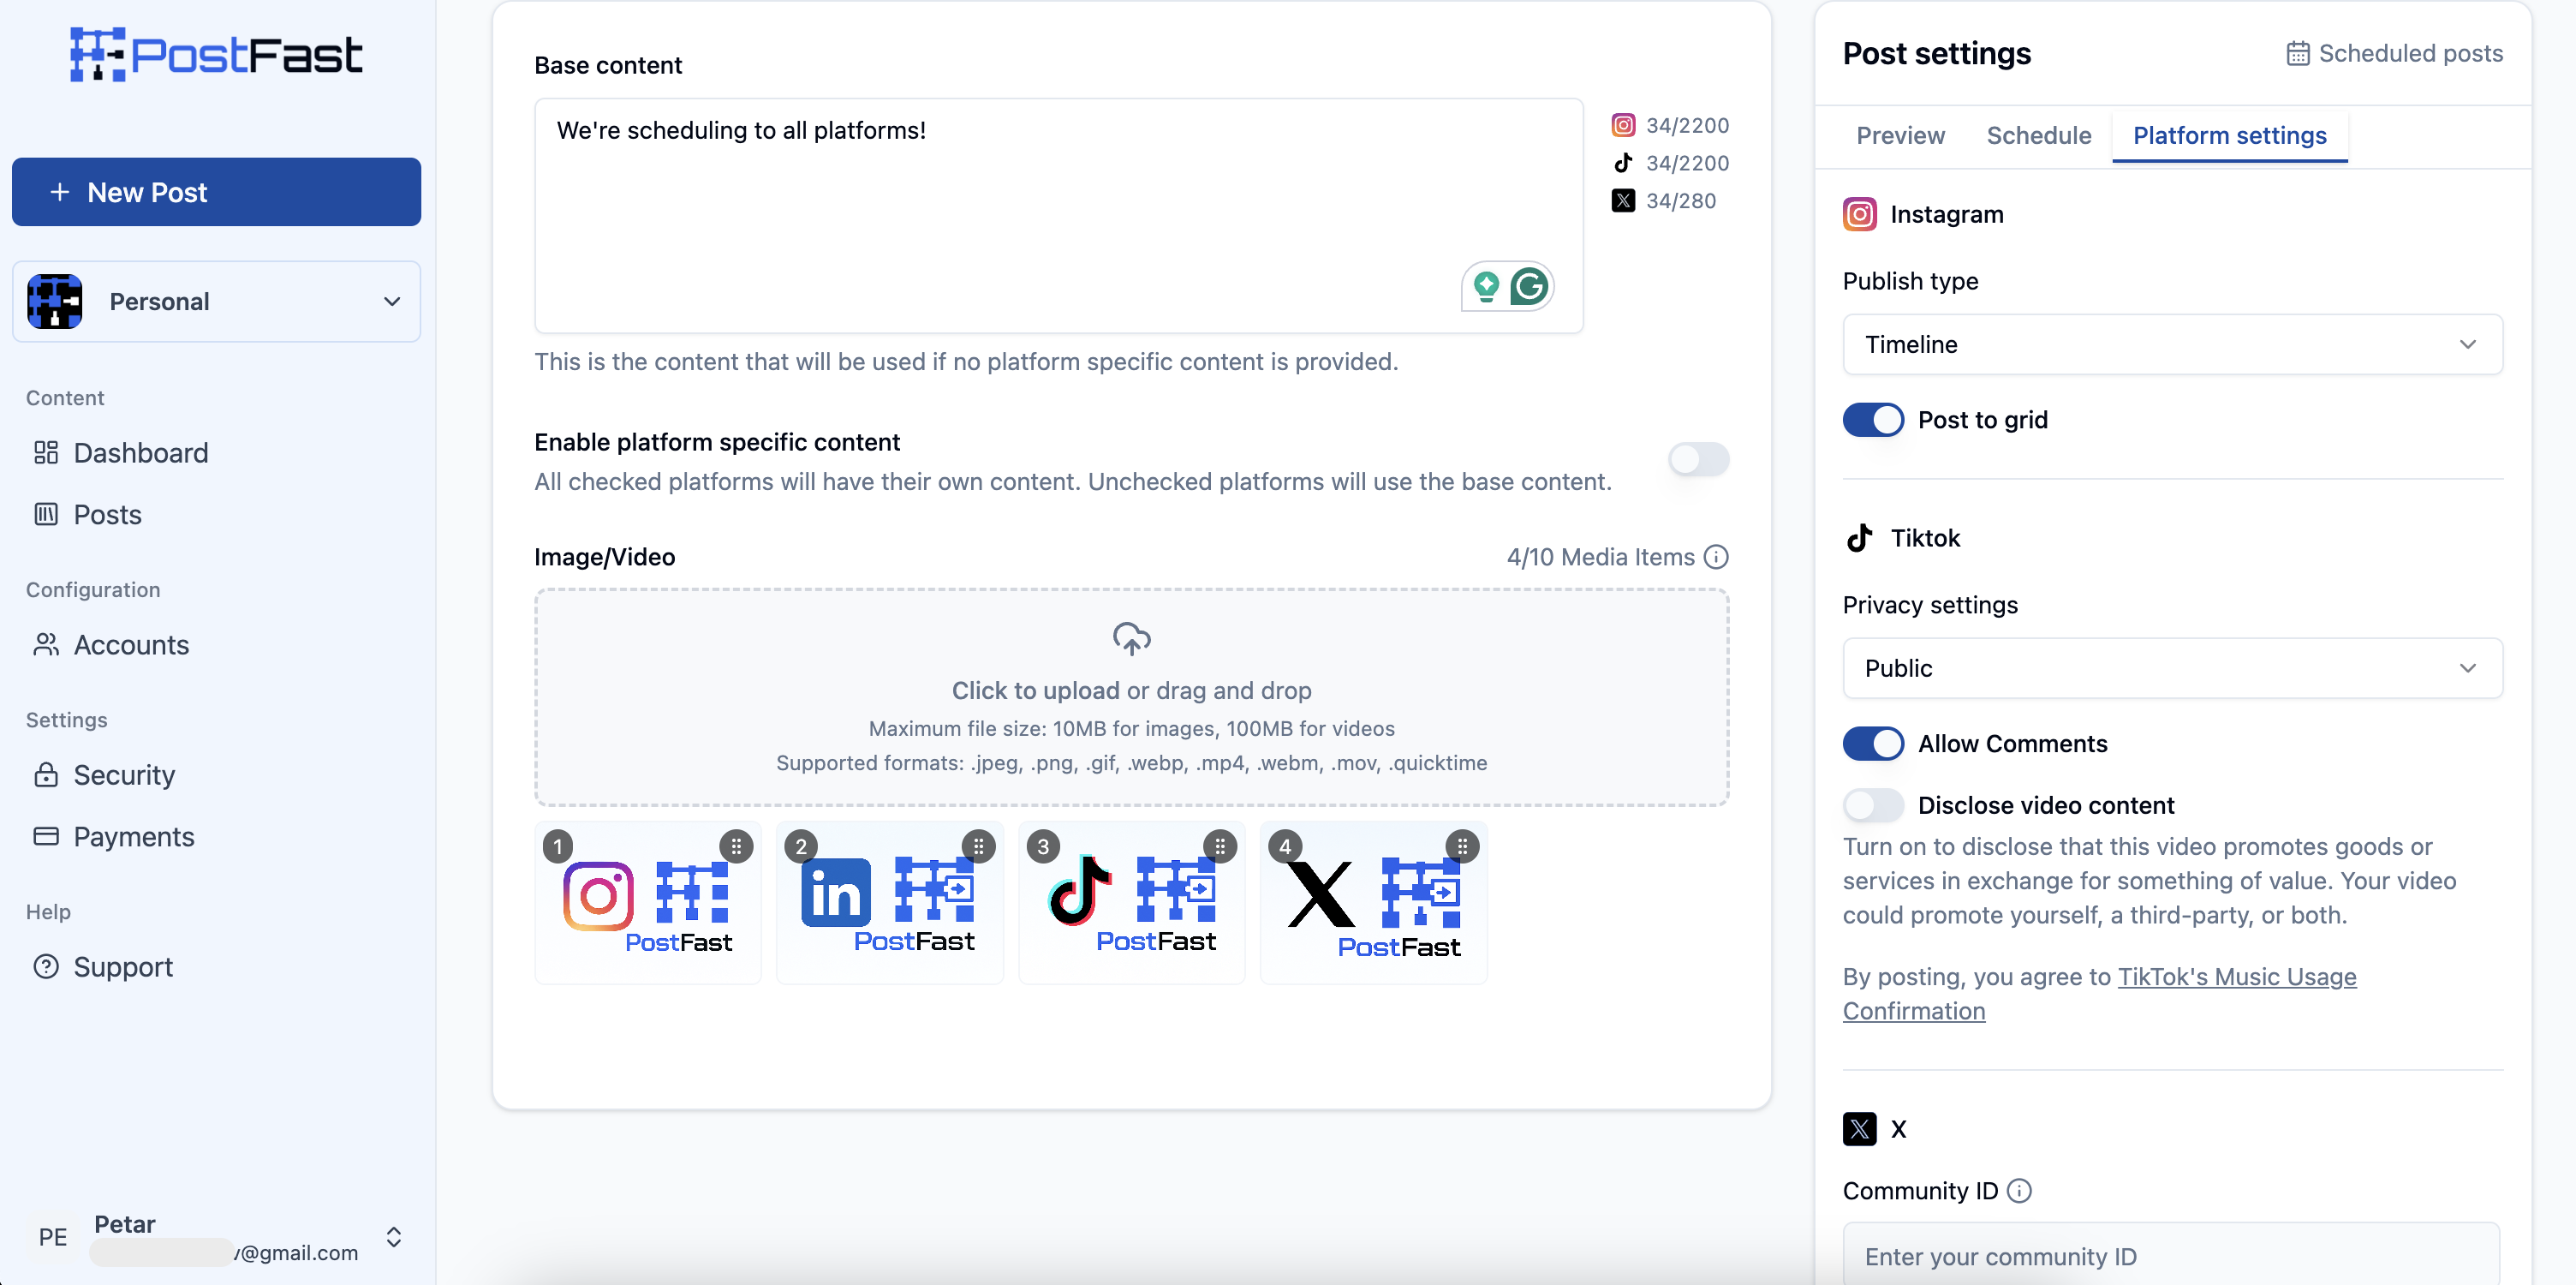Click the New Post button
The width and height of the screenshot is (2576, 1285).
click(x=216, y=192)
